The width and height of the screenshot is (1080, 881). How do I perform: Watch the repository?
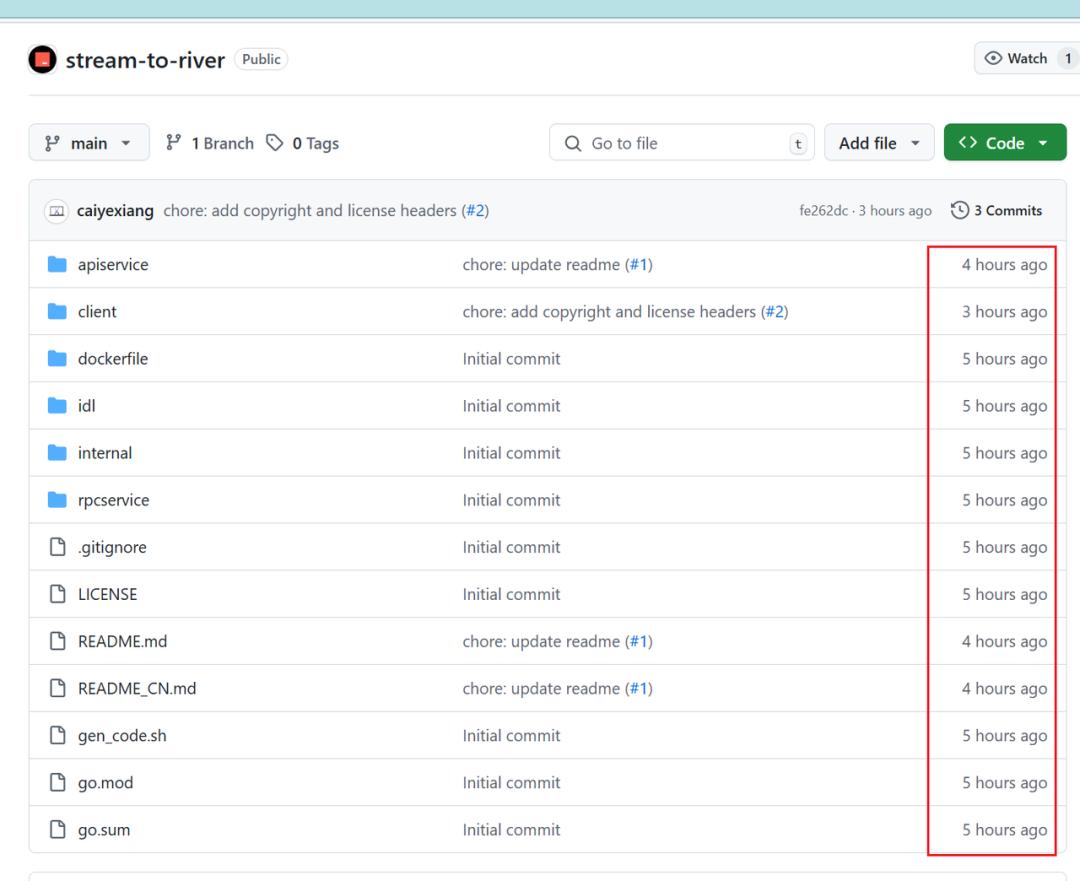point(1015,59)
